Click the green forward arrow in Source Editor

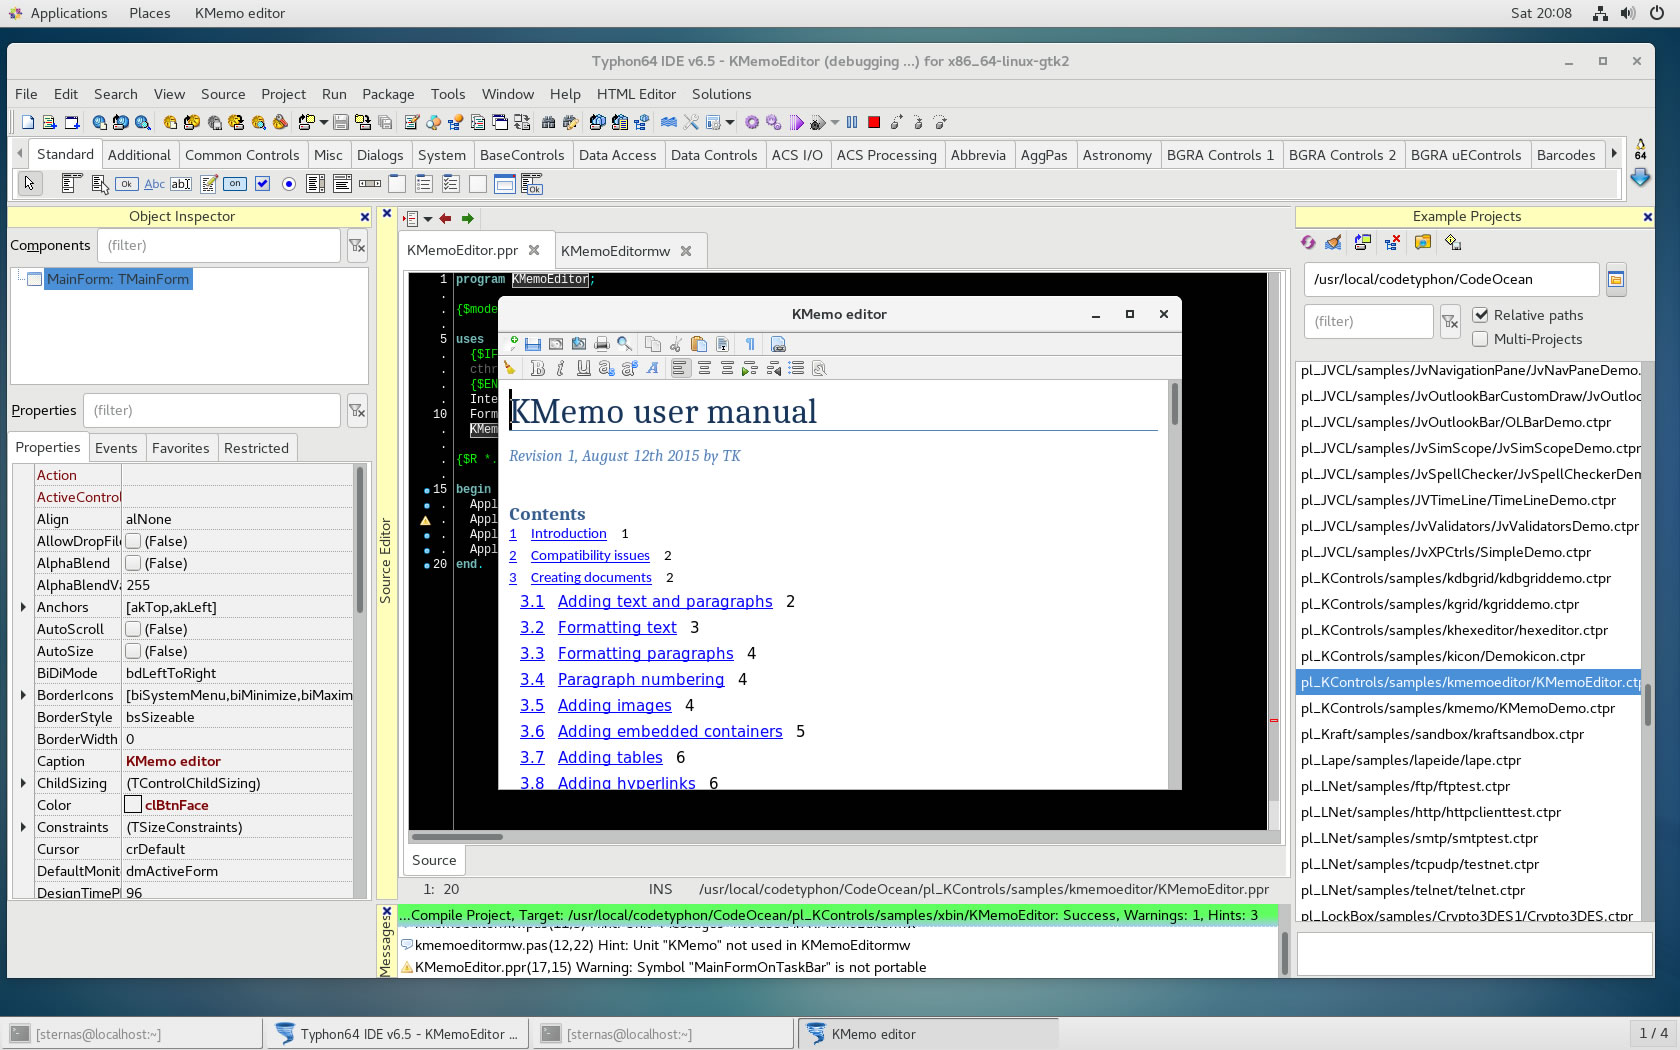point(467,218)
